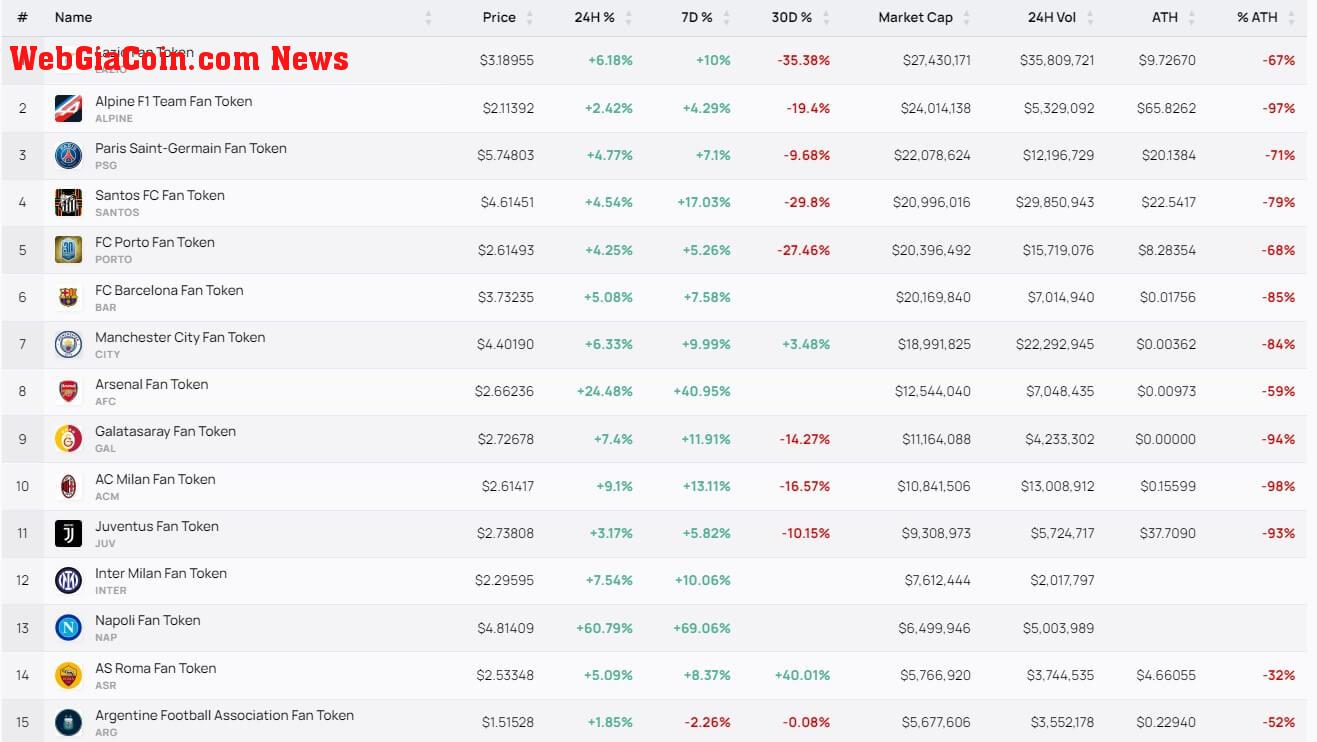Click the Santos FC logo icon
Viewport: 1317px width, 742px height.
click(68, 202)
